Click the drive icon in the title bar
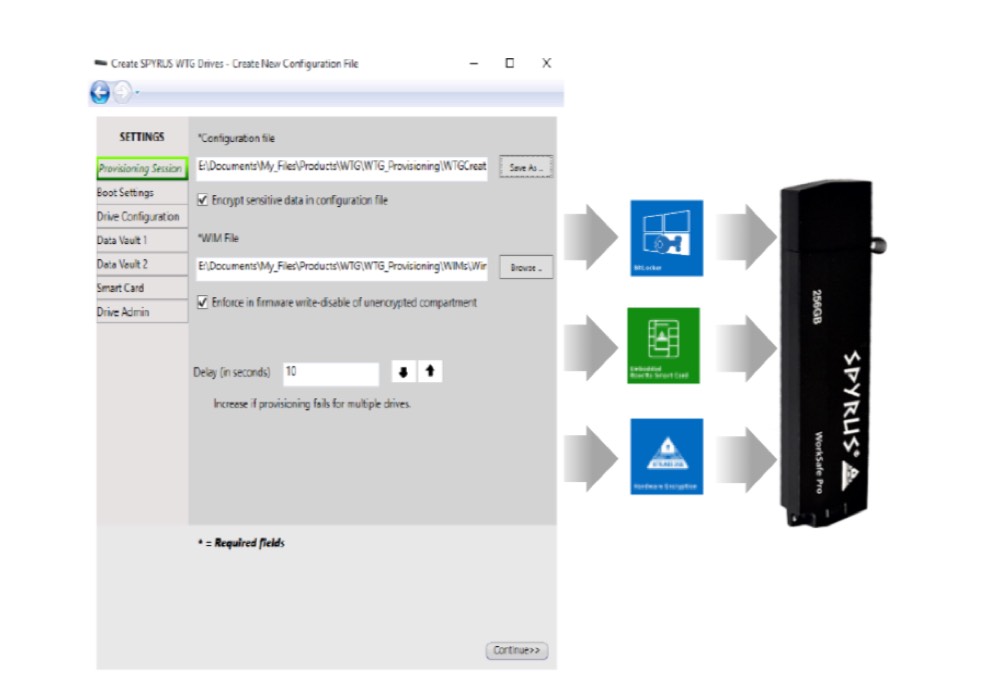 pyautogui.click(x=100, y=62)
